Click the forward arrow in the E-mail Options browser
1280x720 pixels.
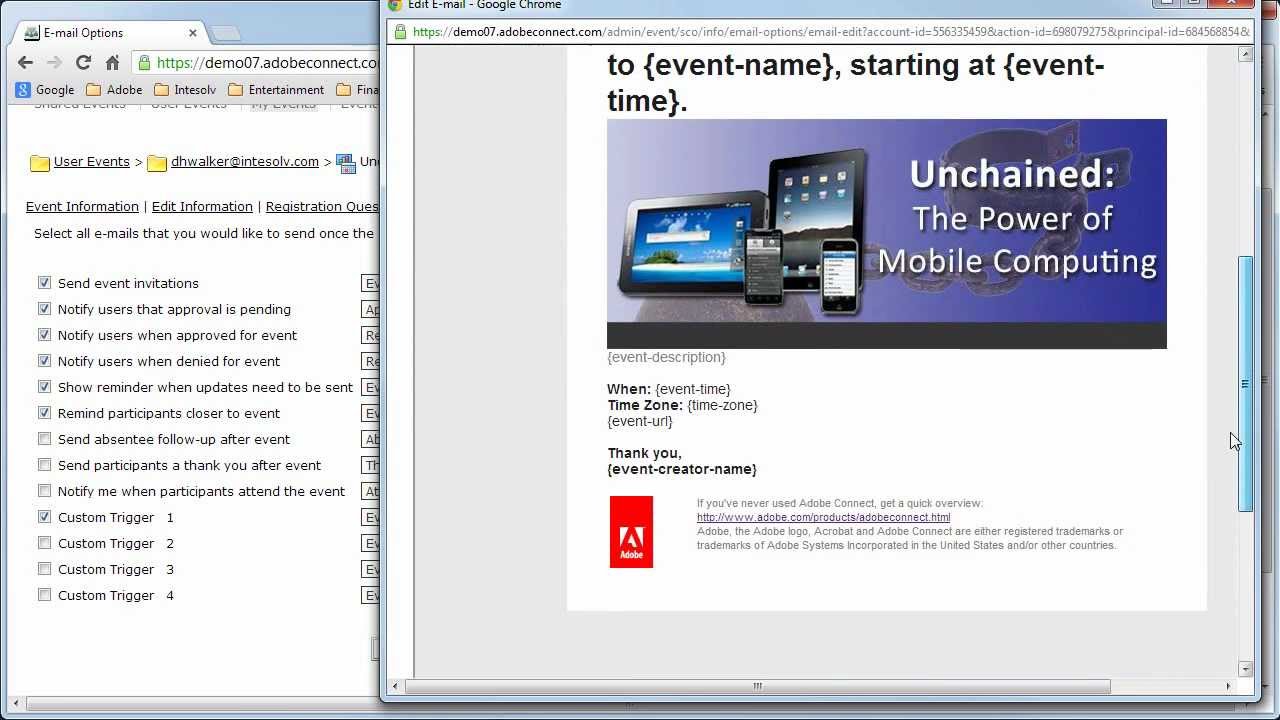[54, 63]
